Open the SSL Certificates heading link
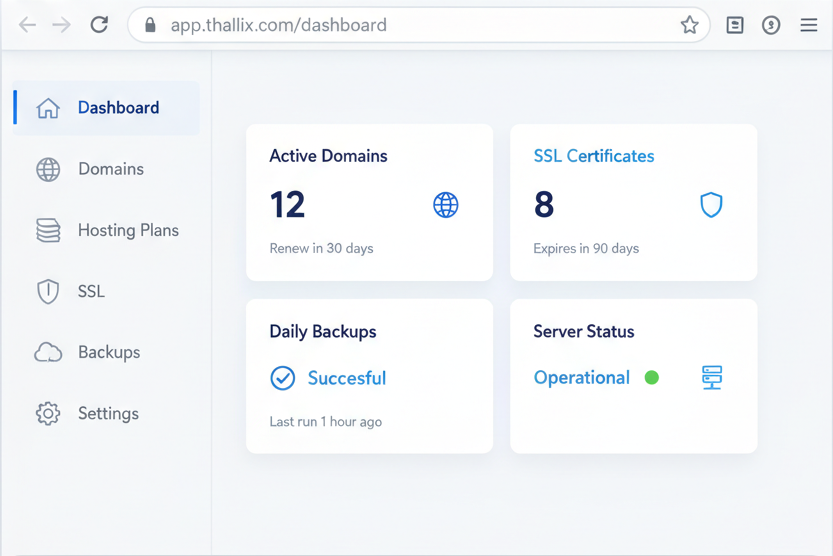The width and height of the screenshot is (833, 556). click(593, 156)
